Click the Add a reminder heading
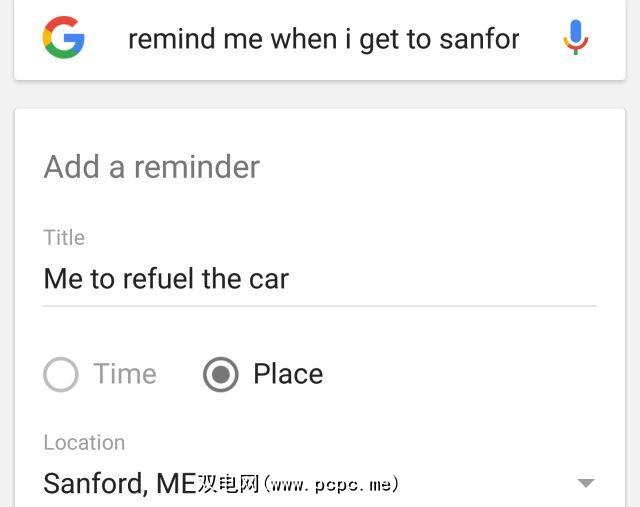 click(151, 167)
